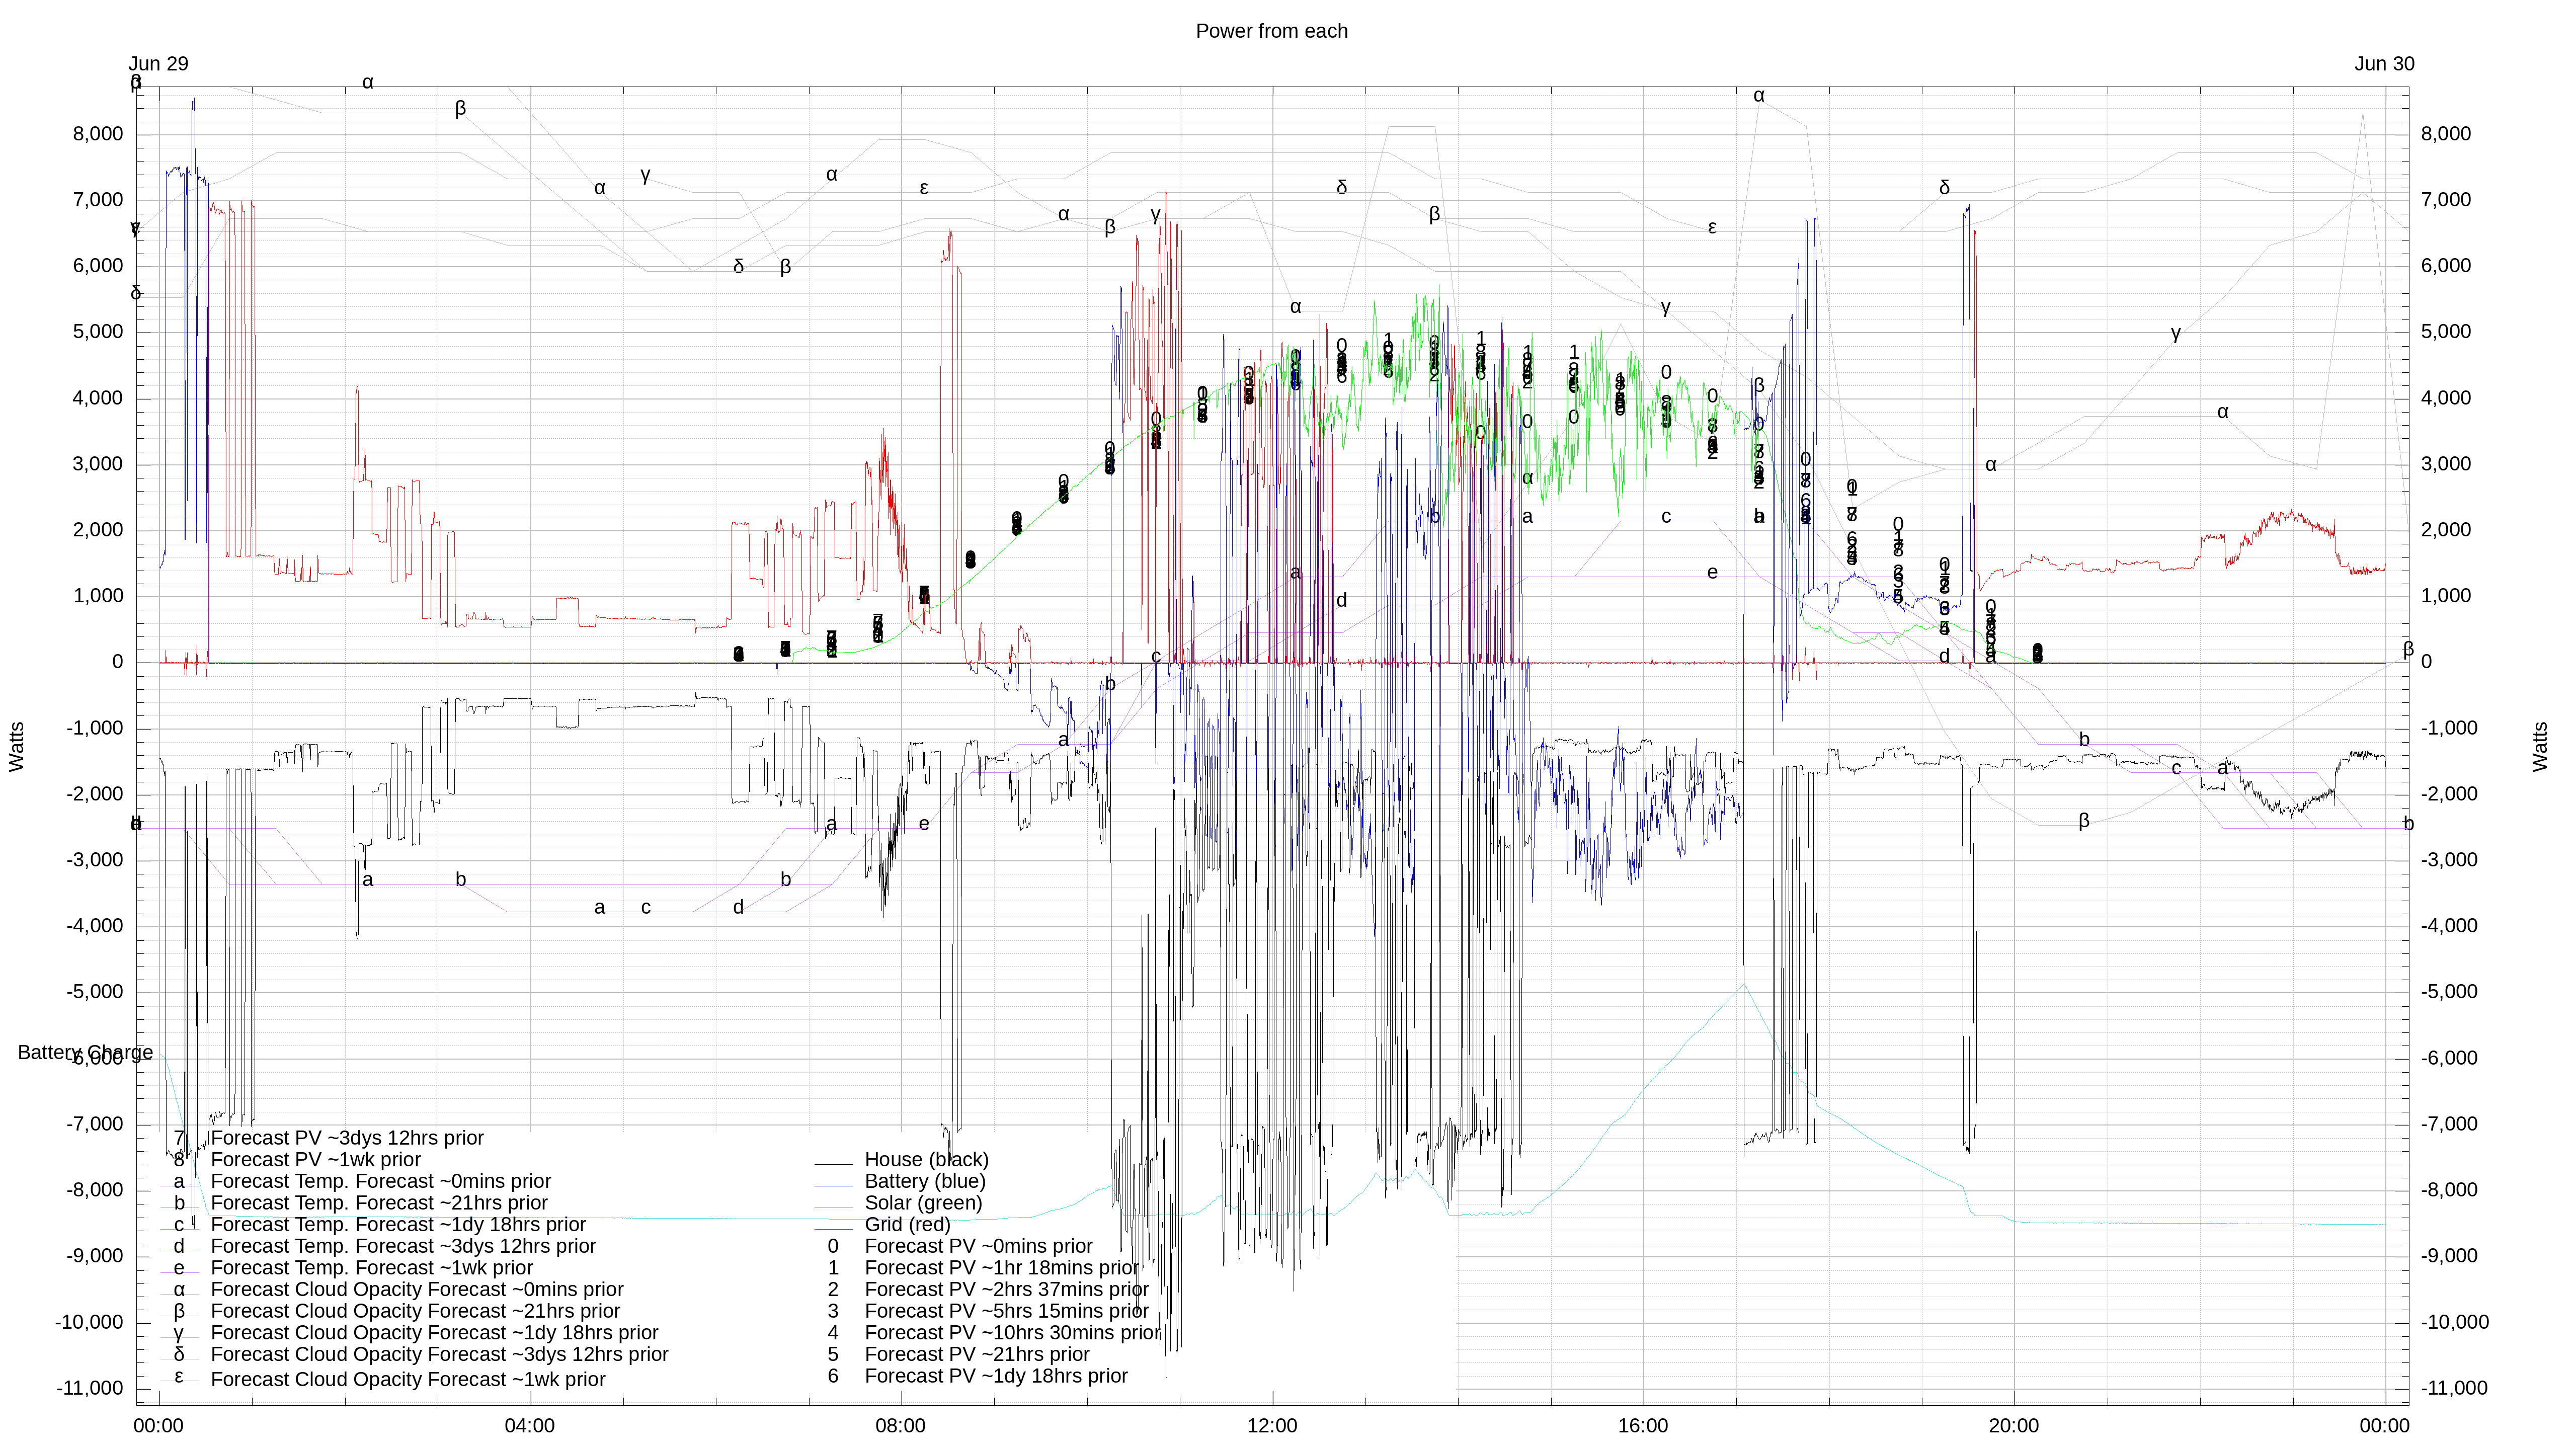Click legend 'Forecast Temp. Forecast ~21hrs prior'
The height and width of the screenshot is (1449, 2576).
click(379, 1203)
